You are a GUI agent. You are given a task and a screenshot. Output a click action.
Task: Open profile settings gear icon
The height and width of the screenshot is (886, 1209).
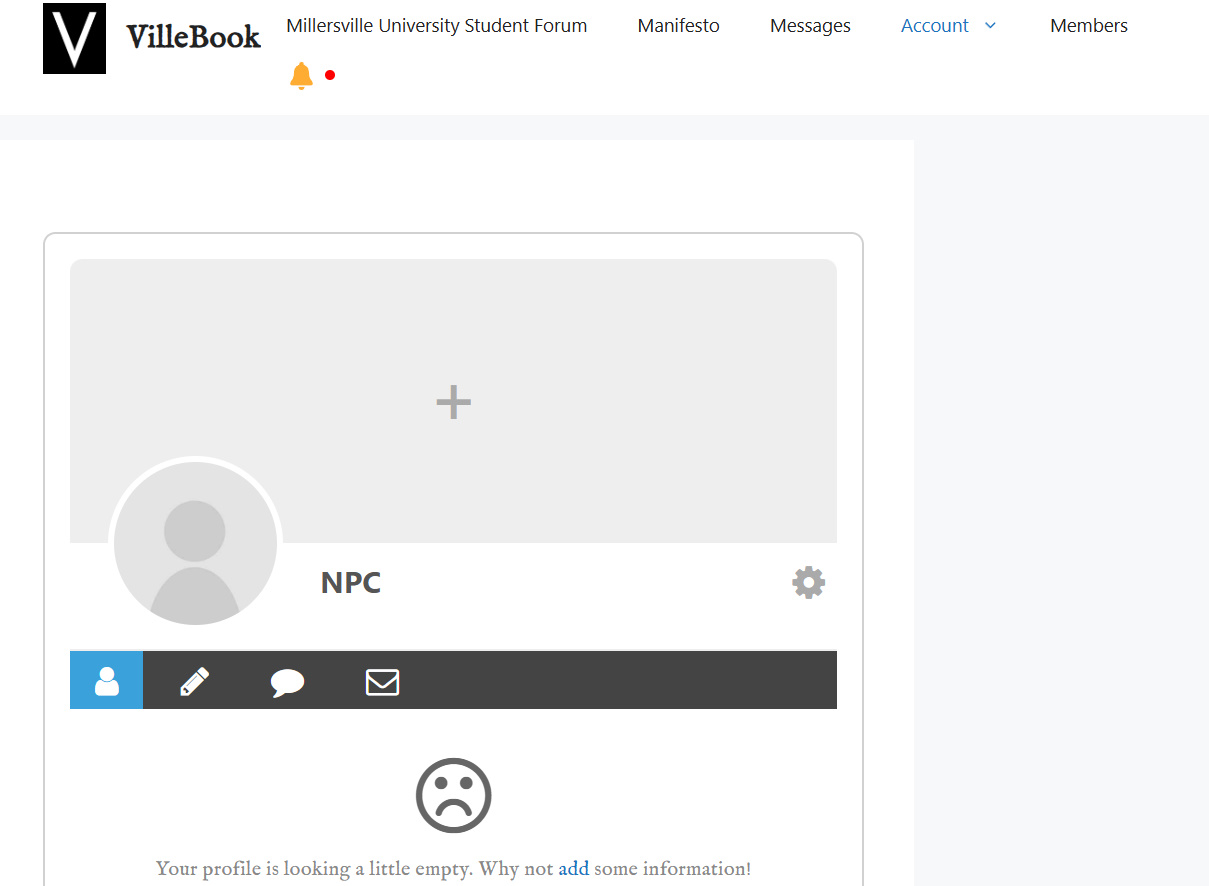[x=808, y=582]
